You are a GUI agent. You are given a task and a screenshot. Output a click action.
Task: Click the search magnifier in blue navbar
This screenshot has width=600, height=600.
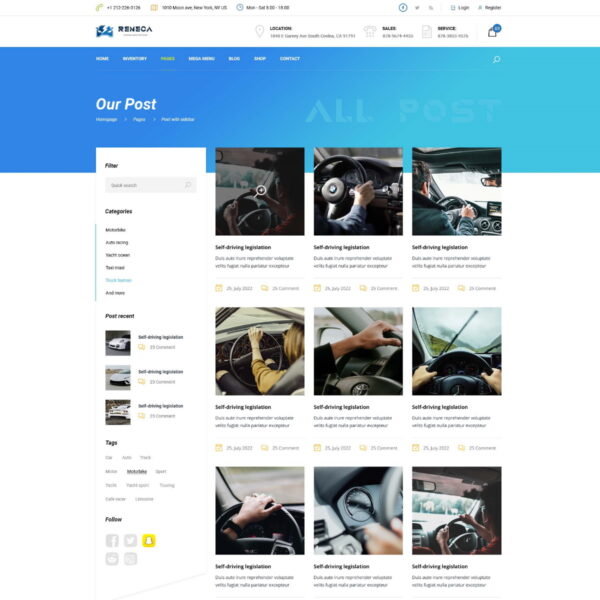[x=496, y=59]
